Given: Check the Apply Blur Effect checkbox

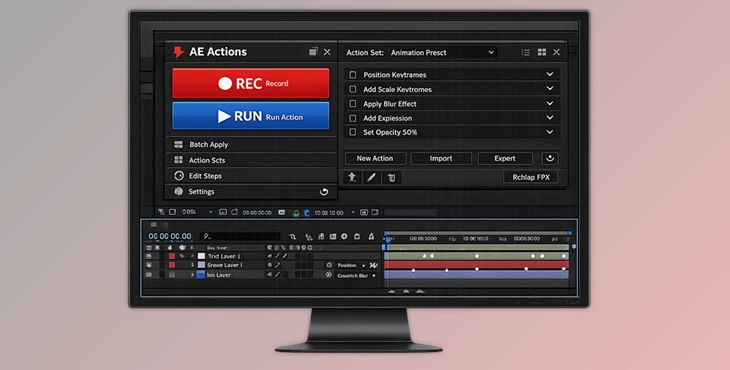Looking at the screenshot, I should (353, 103).
